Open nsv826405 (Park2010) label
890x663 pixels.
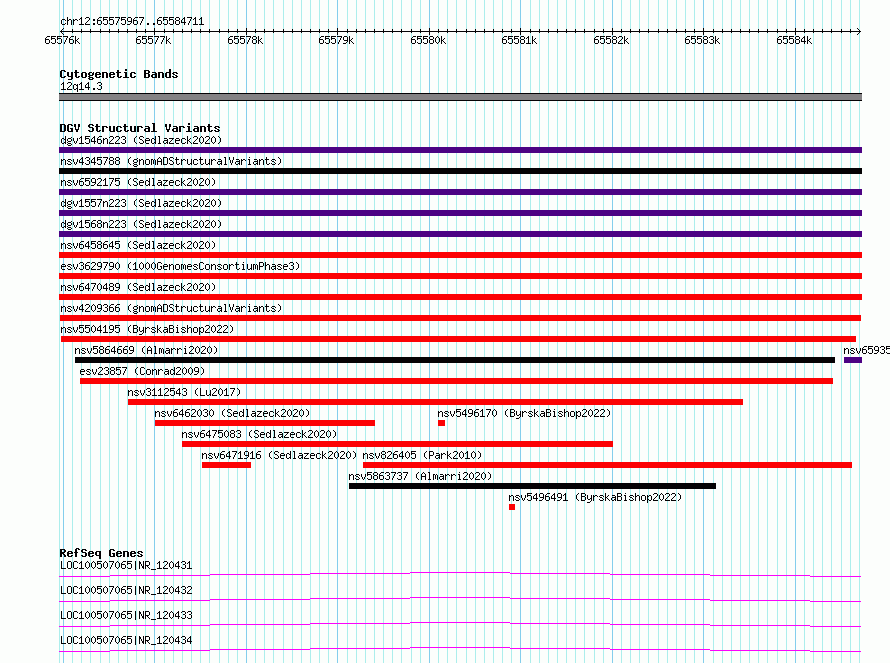[x=422, y=455]
